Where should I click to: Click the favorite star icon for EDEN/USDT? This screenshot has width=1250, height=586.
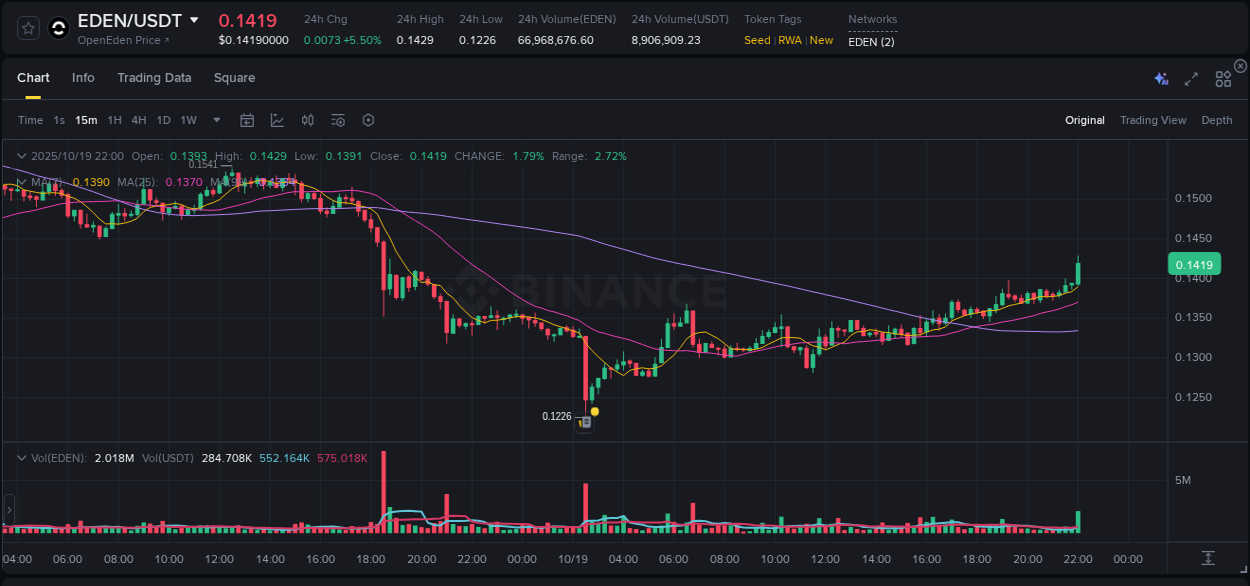coord(27,27)
